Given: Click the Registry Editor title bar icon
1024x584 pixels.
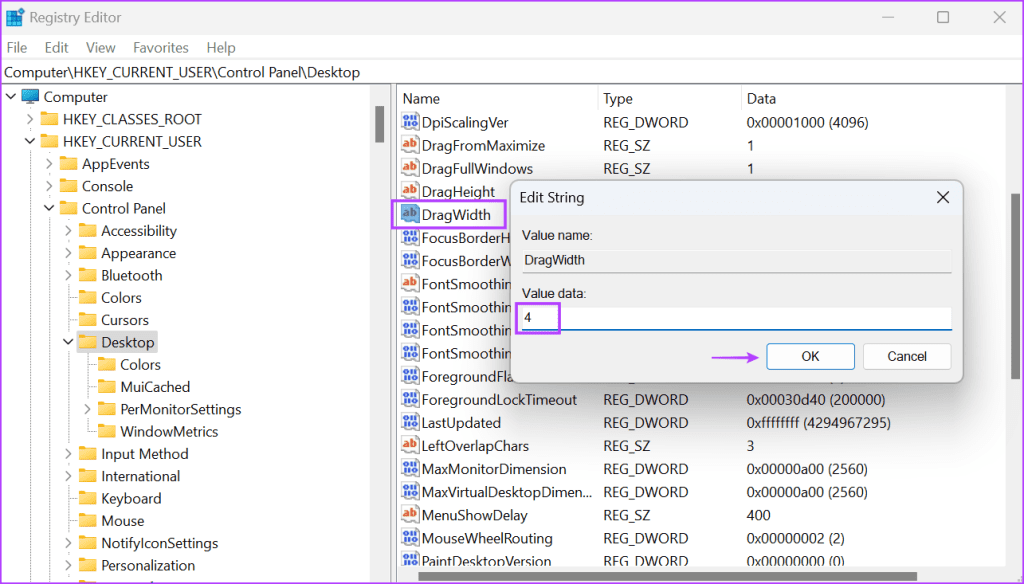Looking at the screenshot, I should (x=16, y=16).
